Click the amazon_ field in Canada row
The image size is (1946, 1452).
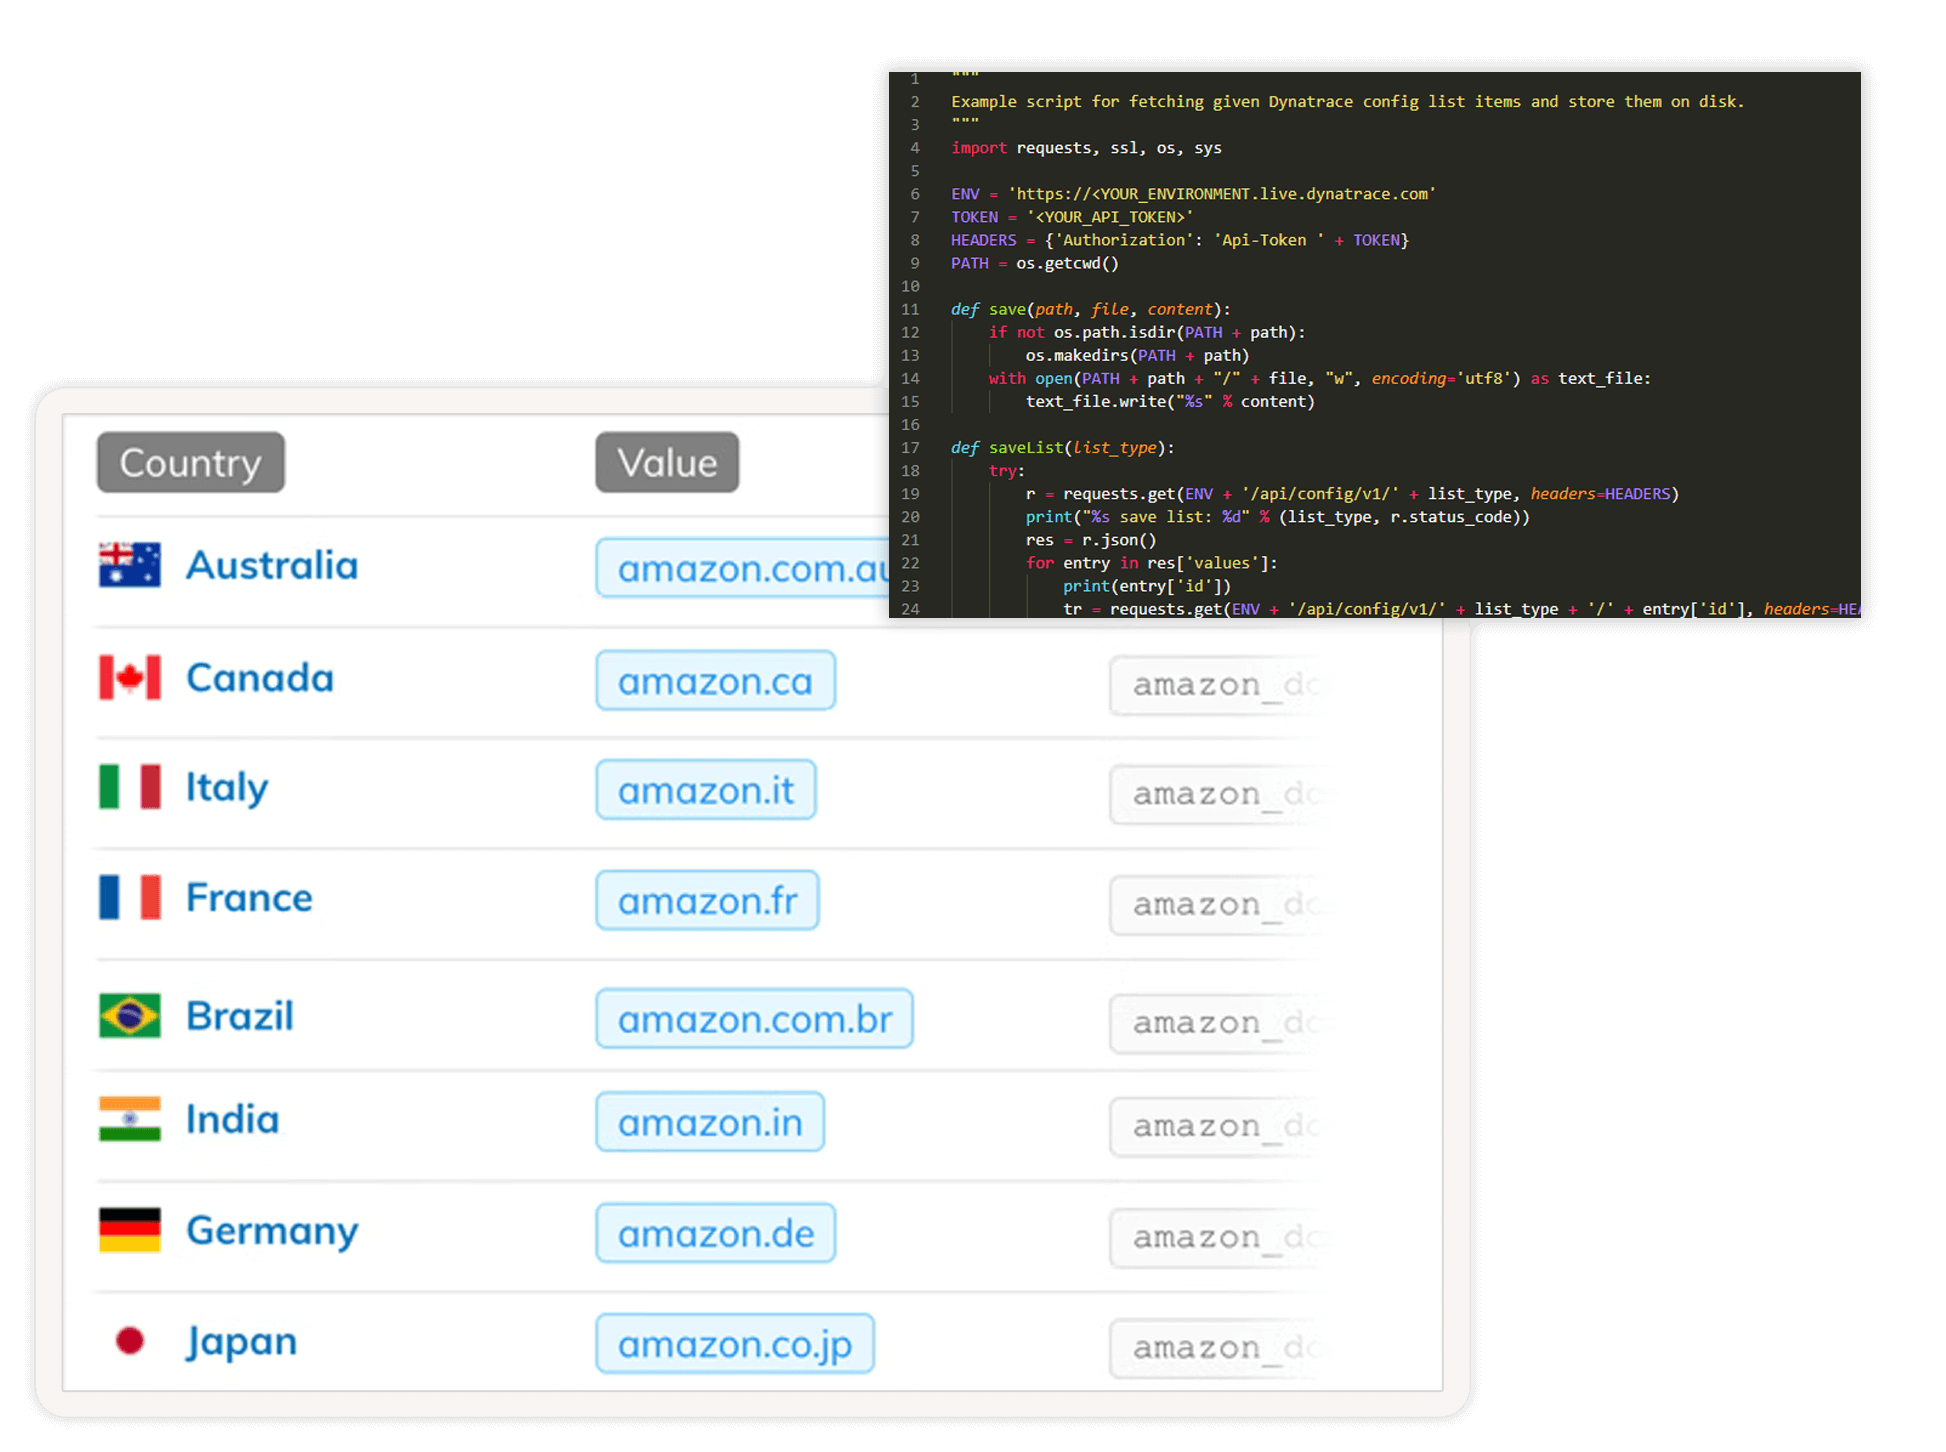coord(1216,685)
